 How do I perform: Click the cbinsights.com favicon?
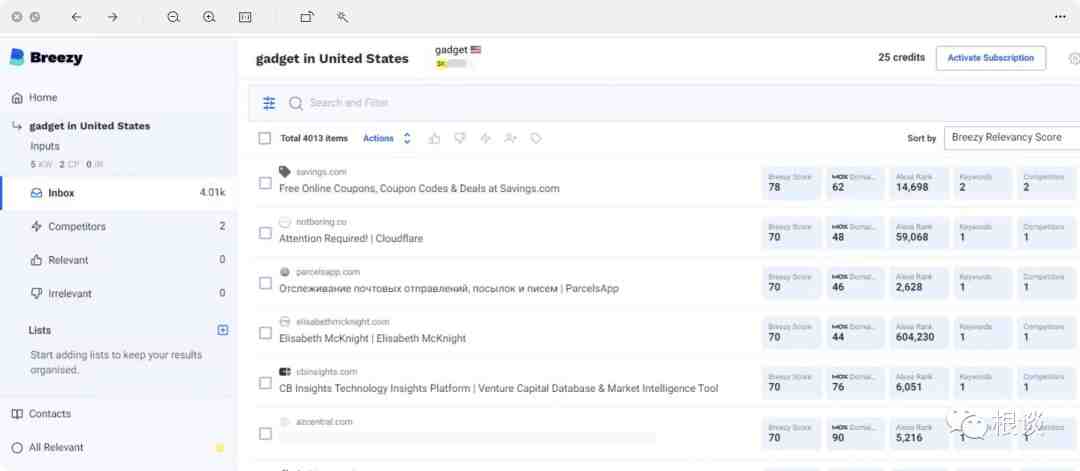(284, 372)
